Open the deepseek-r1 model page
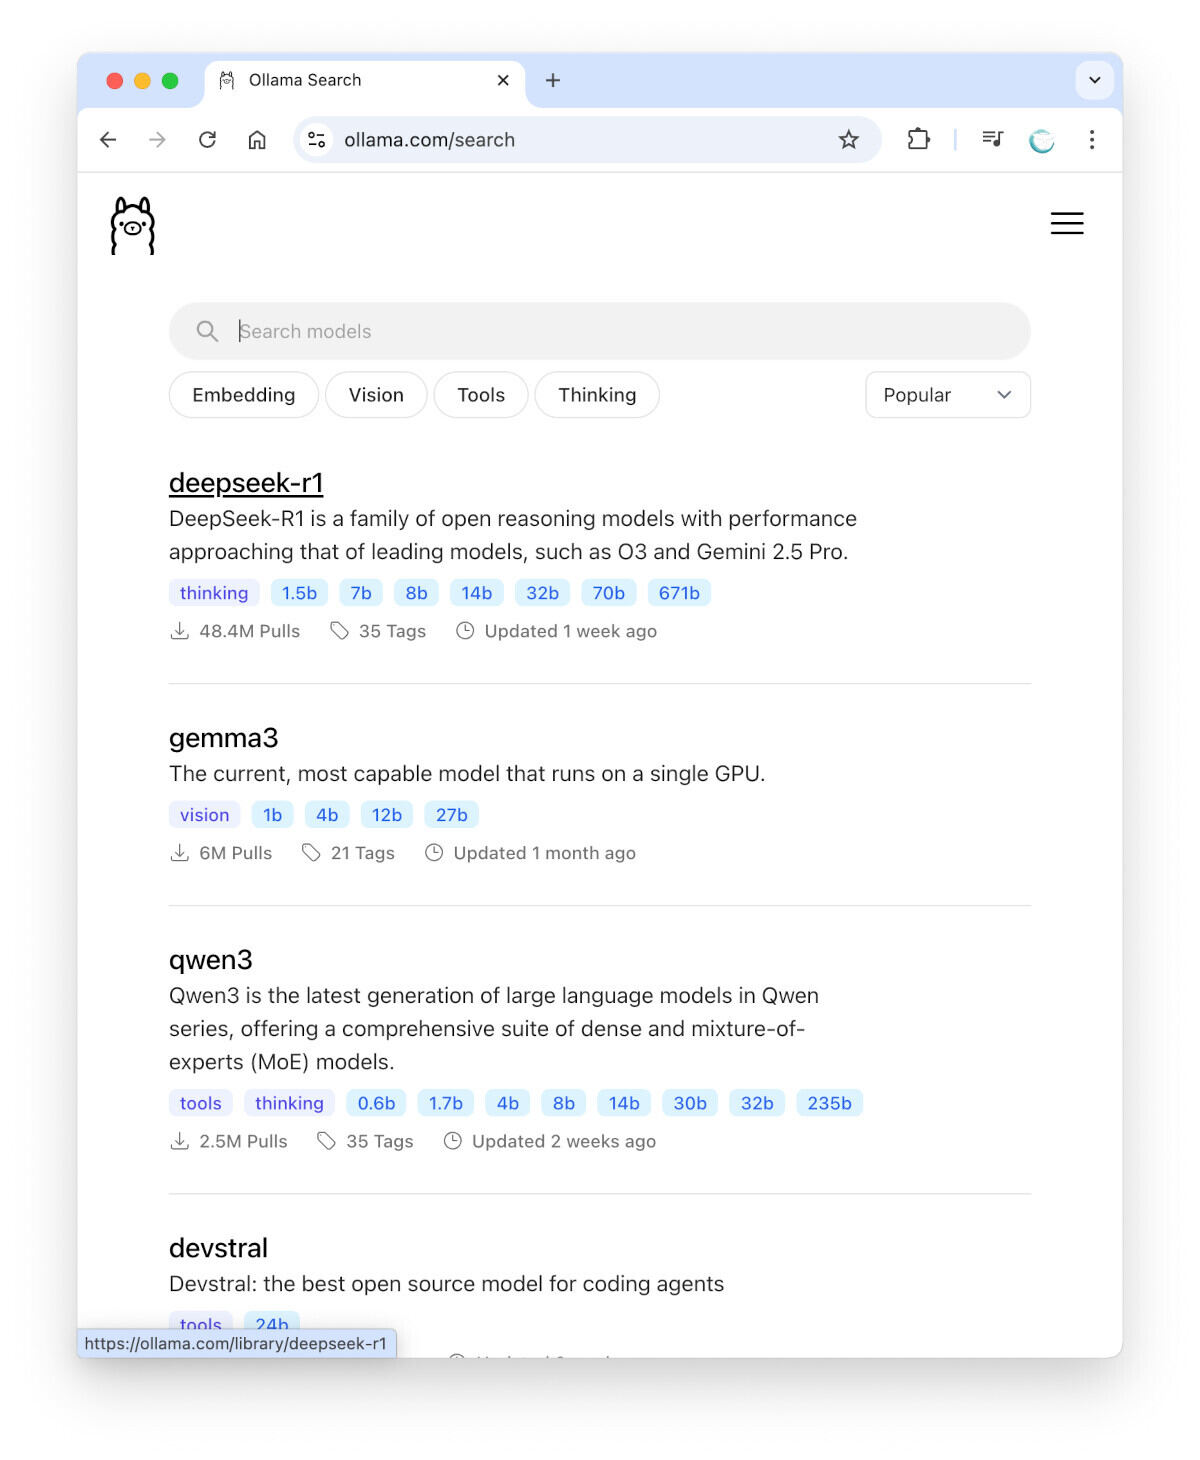 coord(246,483)
